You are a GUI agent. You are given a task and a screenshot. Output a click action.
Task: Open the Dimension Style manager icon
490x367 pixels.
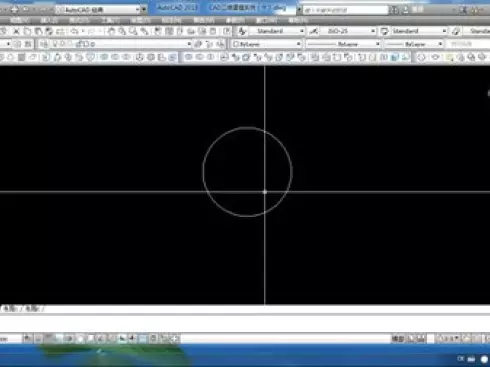click(314, 31)
